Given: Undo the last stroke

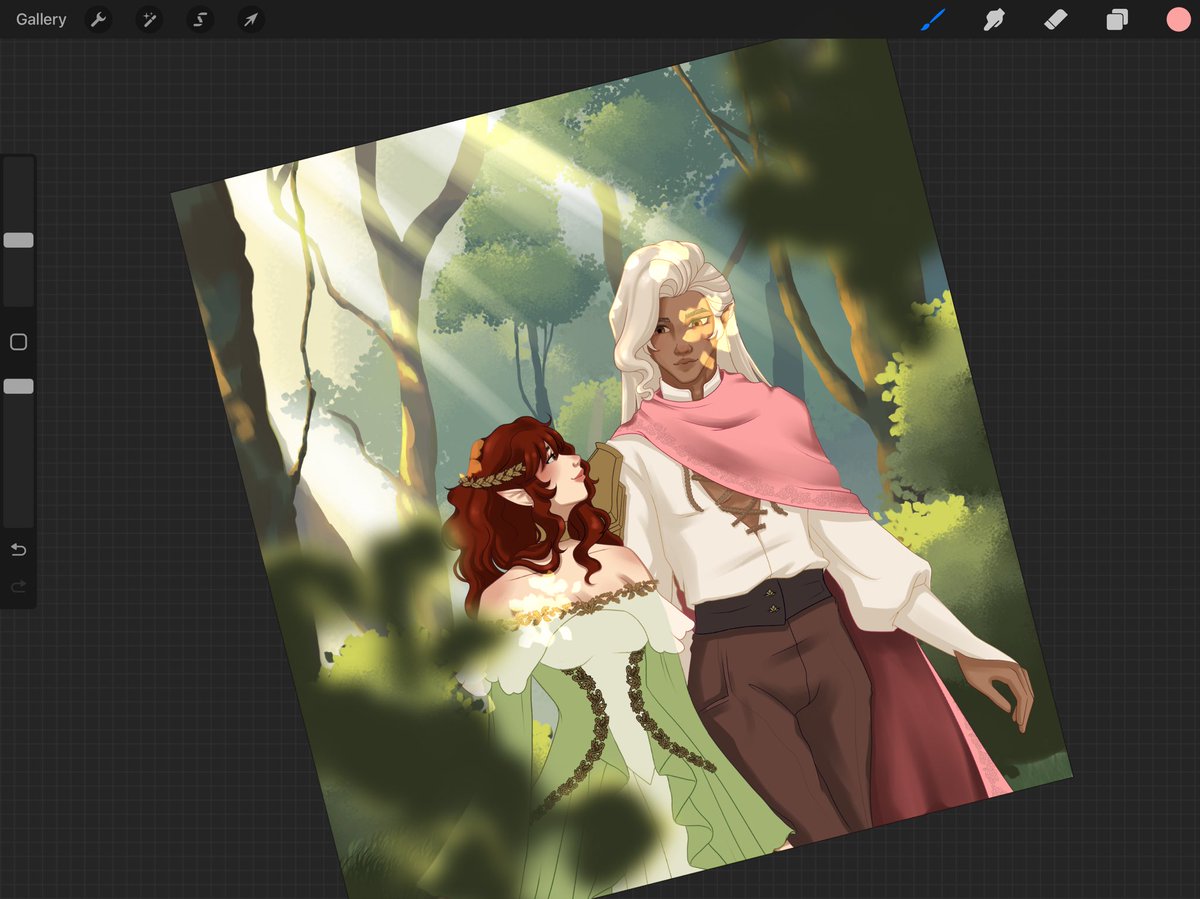Looking at the screenshot, I should (18, 548).
